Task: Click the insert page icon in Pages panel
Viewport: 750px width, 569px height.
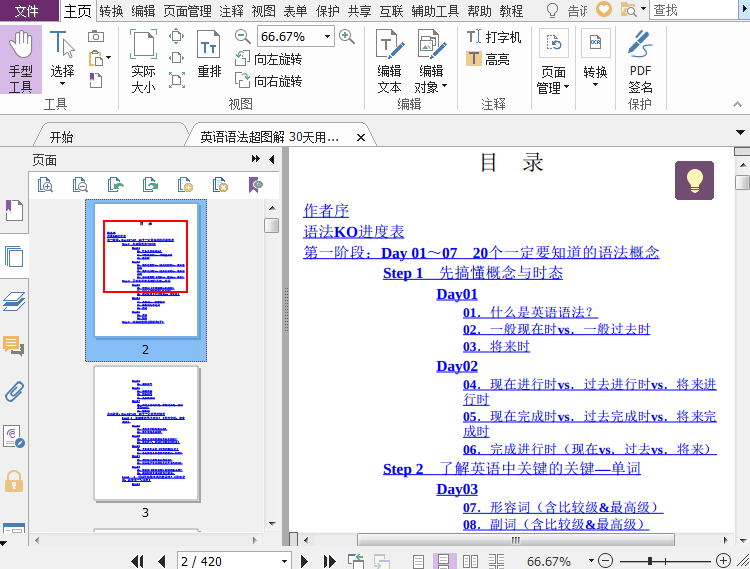Action: [x=185, y=185]
